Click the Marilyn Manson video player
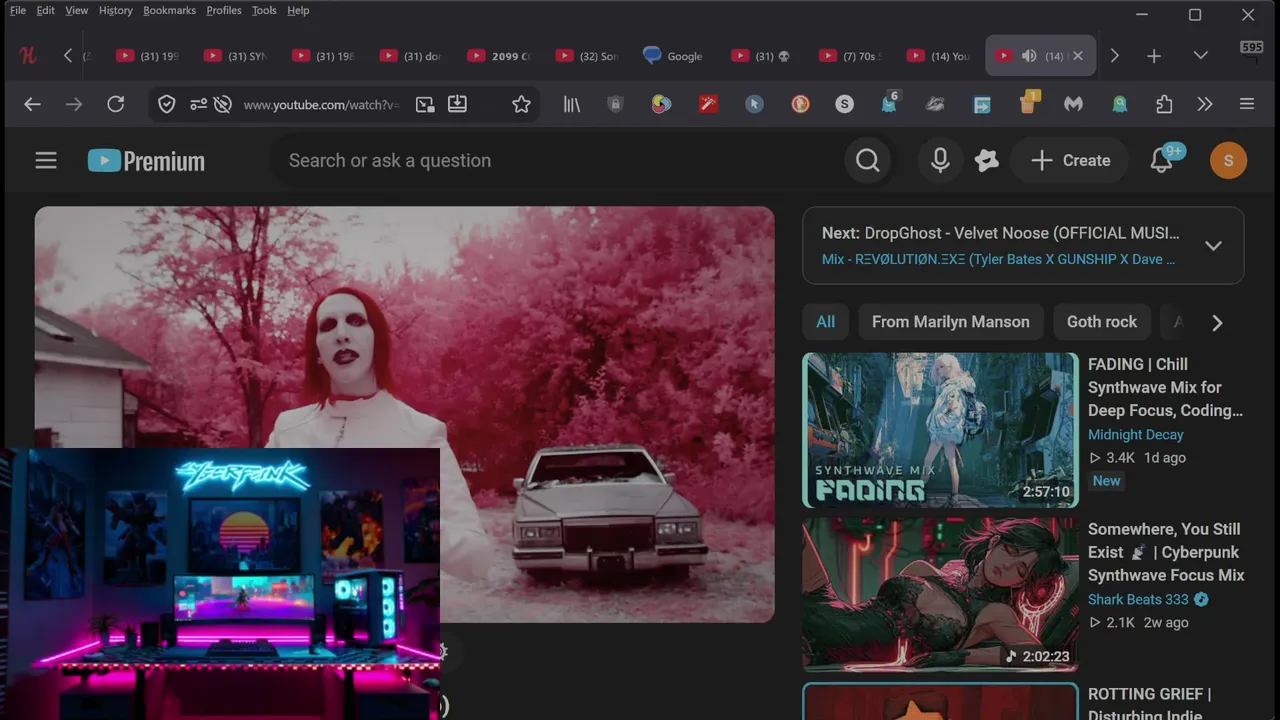 (x=405, y=414)
